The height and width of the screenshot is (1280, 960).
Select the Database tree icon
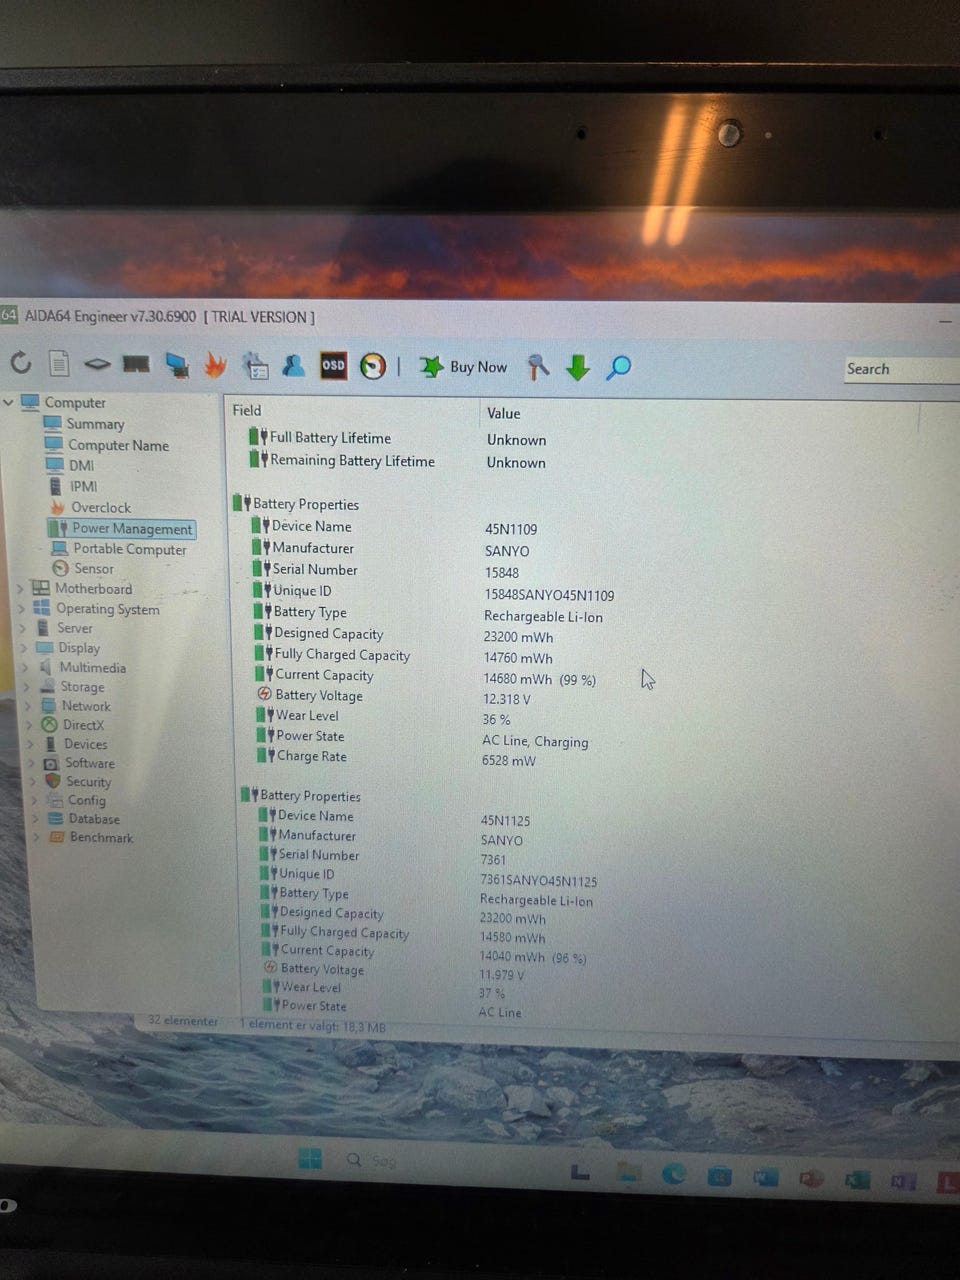[x=56, y=819]
